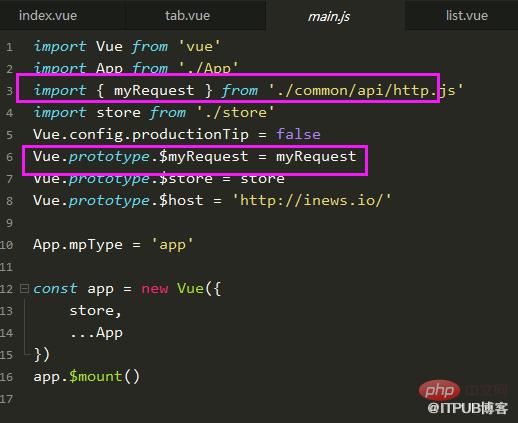Click the false value on line 5
The width and height of the screenshot is (518, 423).
point(298,134)
